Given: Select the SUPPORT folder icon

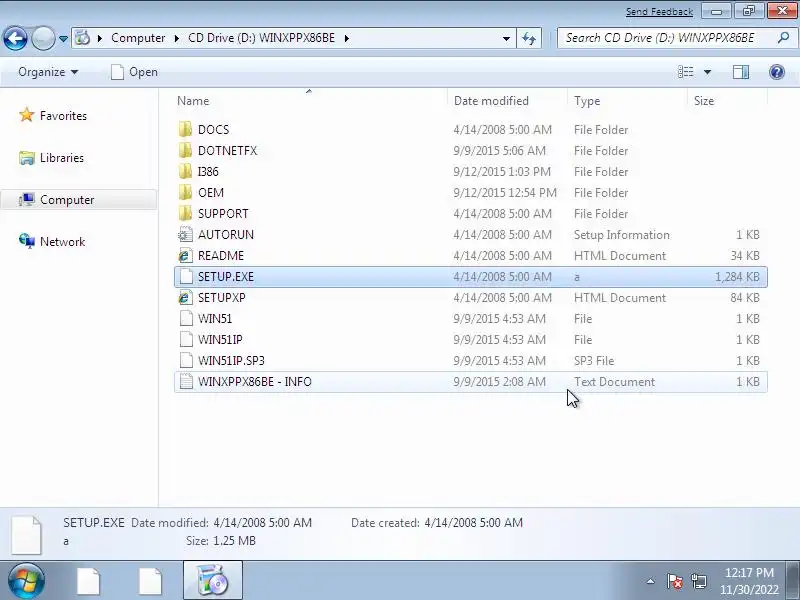Looking at the screenshot, I should 186,213.
